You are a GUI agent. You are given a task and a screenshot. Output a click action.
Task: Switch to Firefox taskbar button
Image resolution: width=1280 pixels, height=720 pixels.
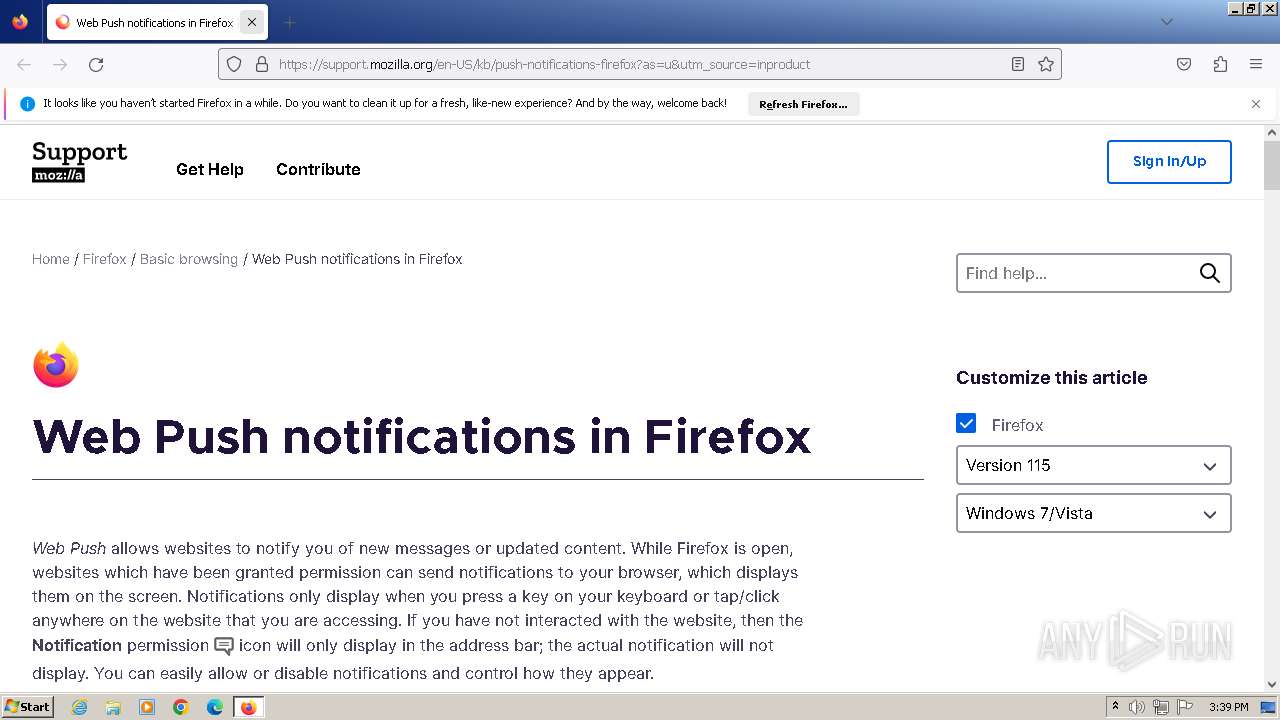(x=249, y=707)
